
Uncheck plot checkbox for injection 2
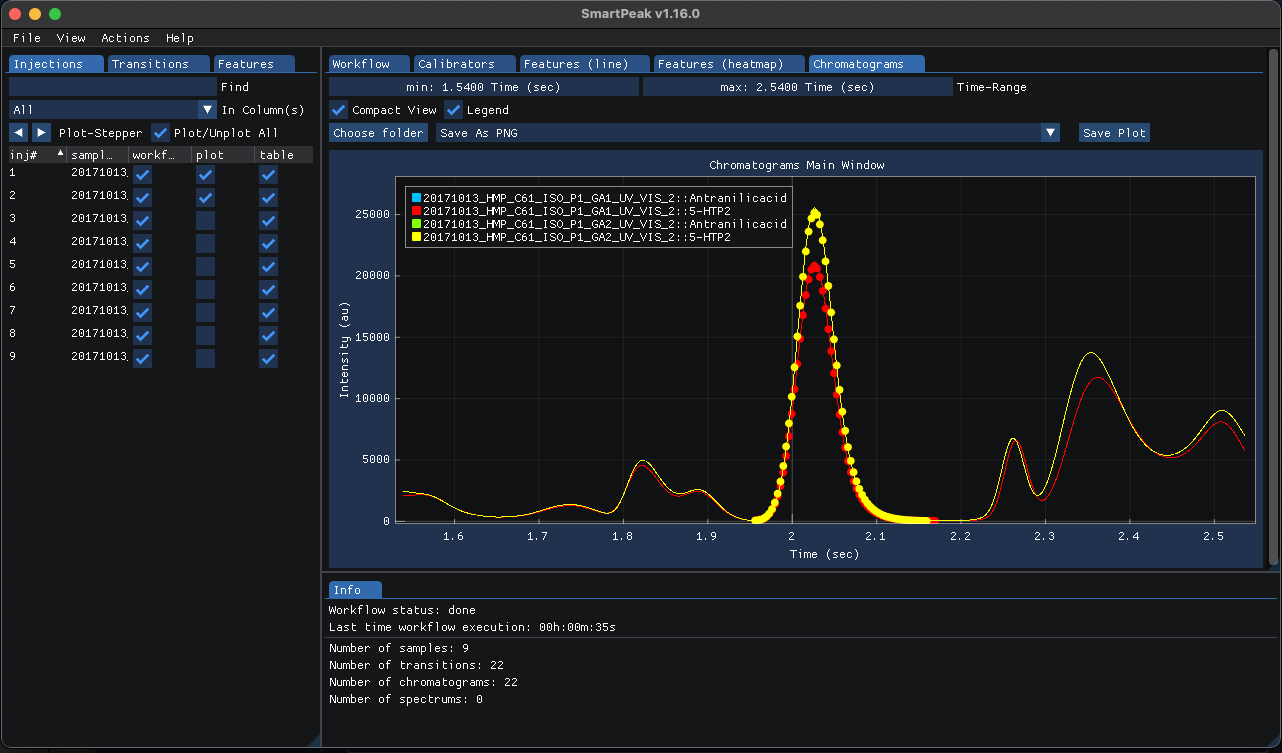click(x=205, y=197)
